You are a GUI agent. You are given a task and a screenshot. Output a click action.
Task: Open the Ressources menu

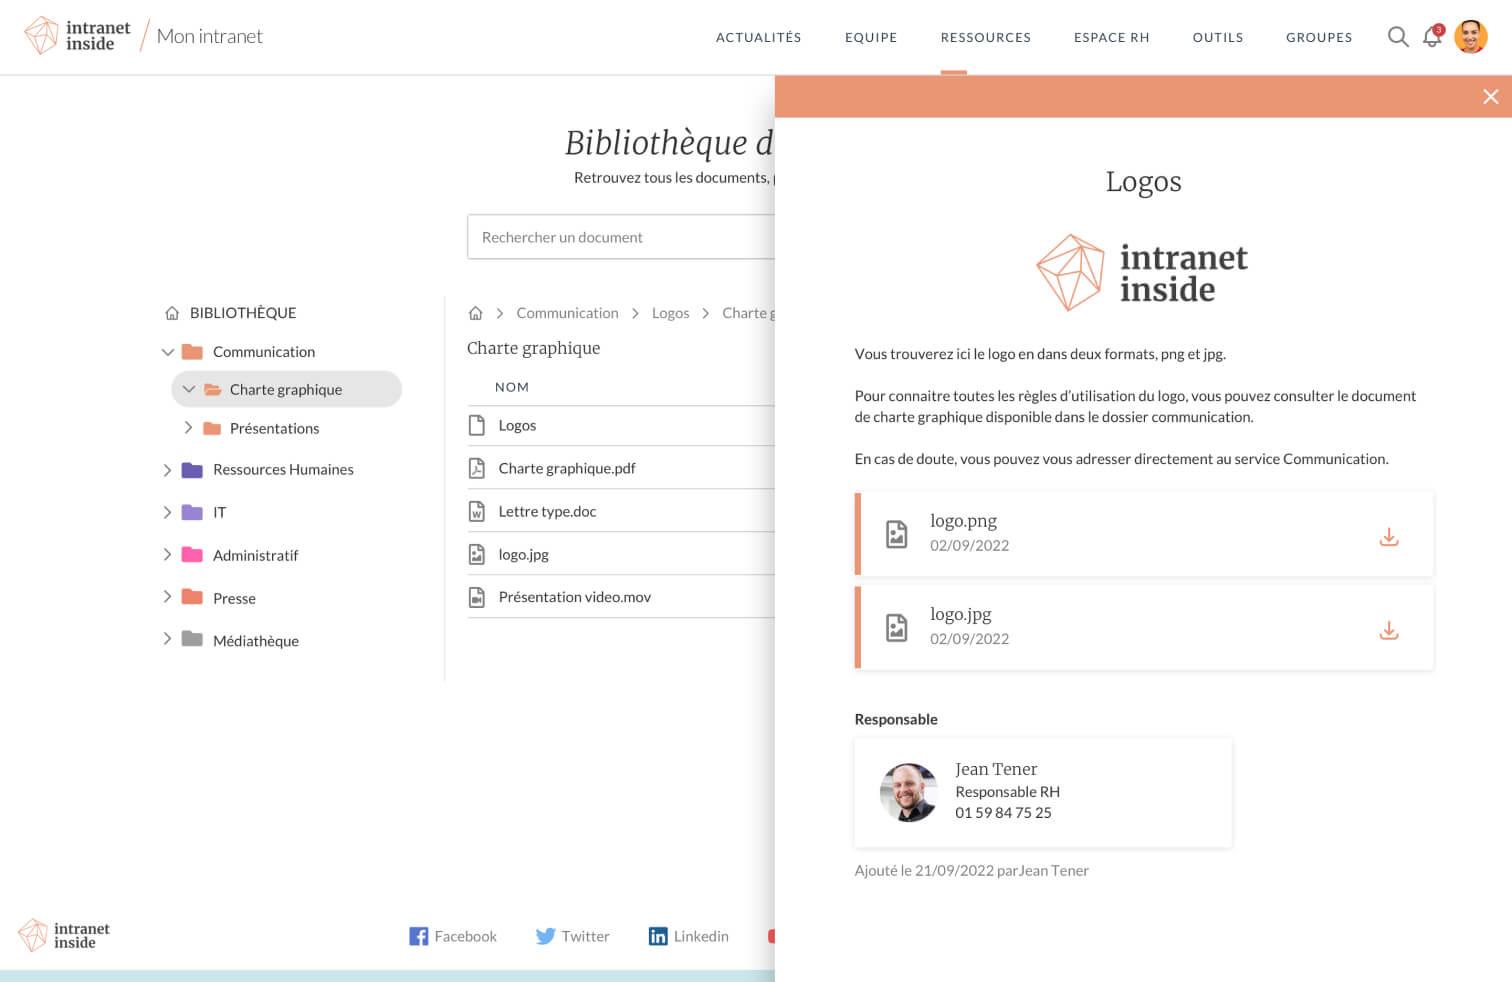coord(985,37)
